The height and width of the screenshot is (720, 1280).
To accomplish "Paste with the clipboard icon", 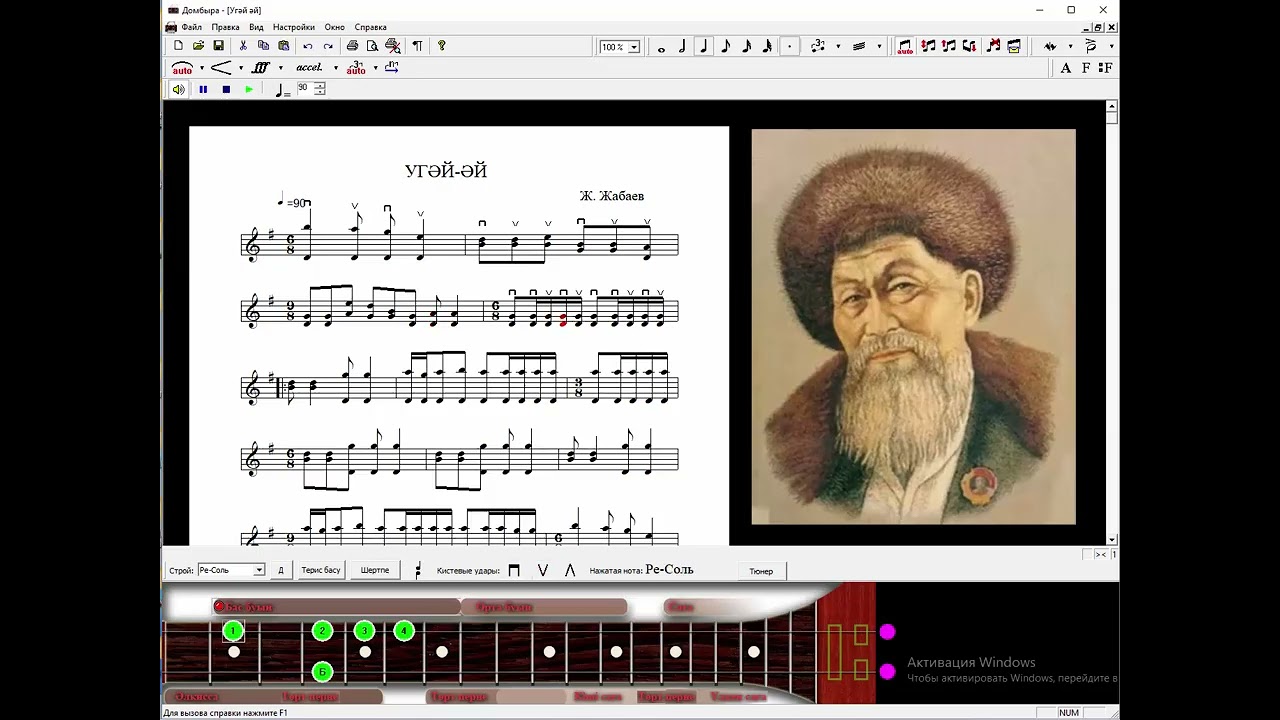I will pos(283,46).
